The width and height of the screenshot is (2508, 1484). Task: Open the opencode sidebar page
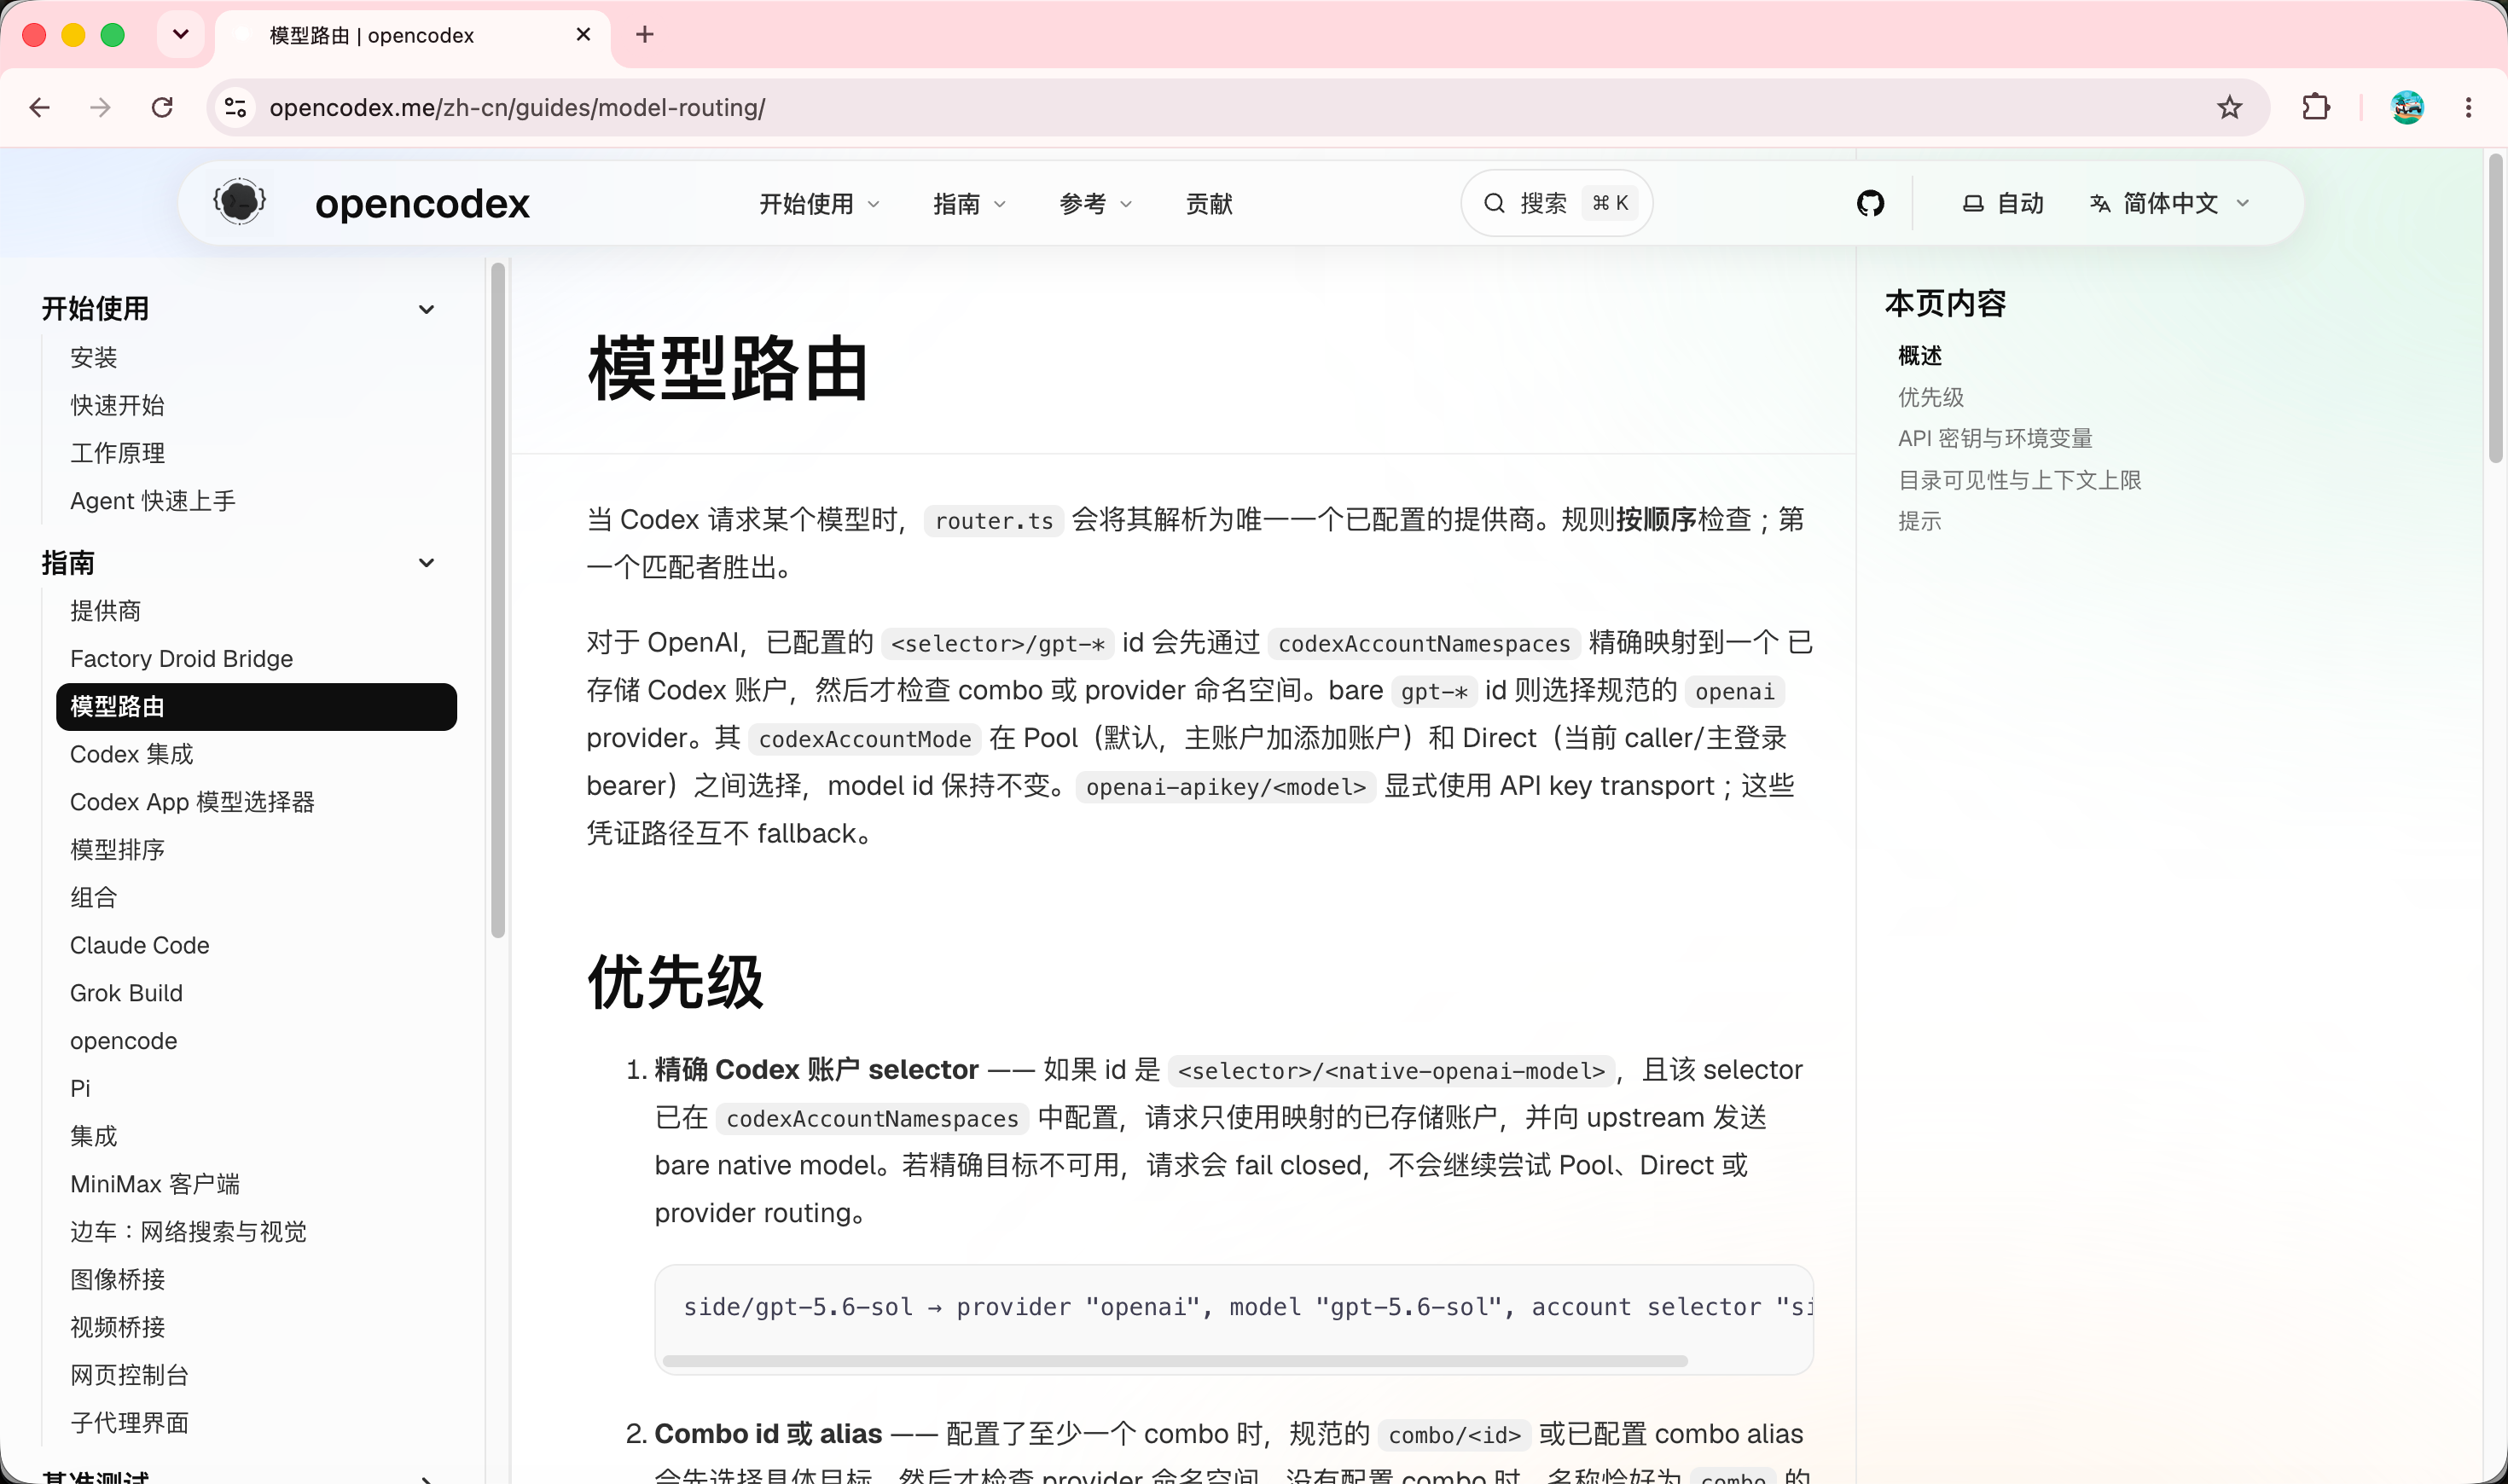[123, 1041]
